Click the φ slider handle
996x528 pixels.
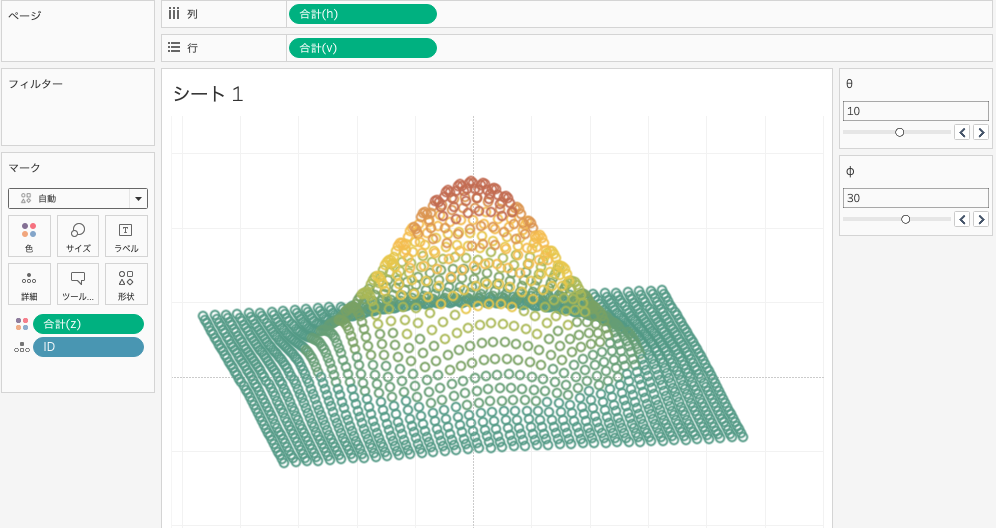[906, 219]
